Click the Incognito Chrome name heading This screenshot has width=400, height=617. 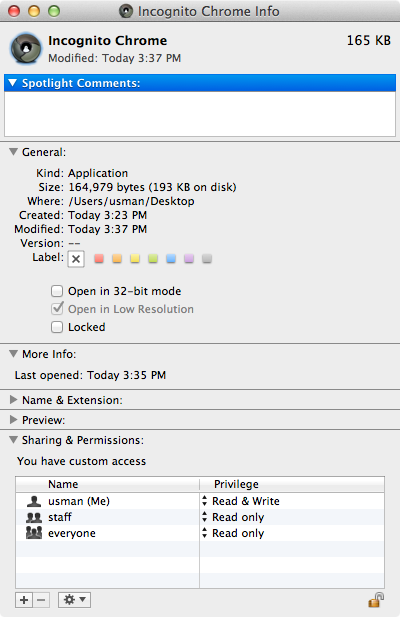pyautogui.click(x=107, y=41)
